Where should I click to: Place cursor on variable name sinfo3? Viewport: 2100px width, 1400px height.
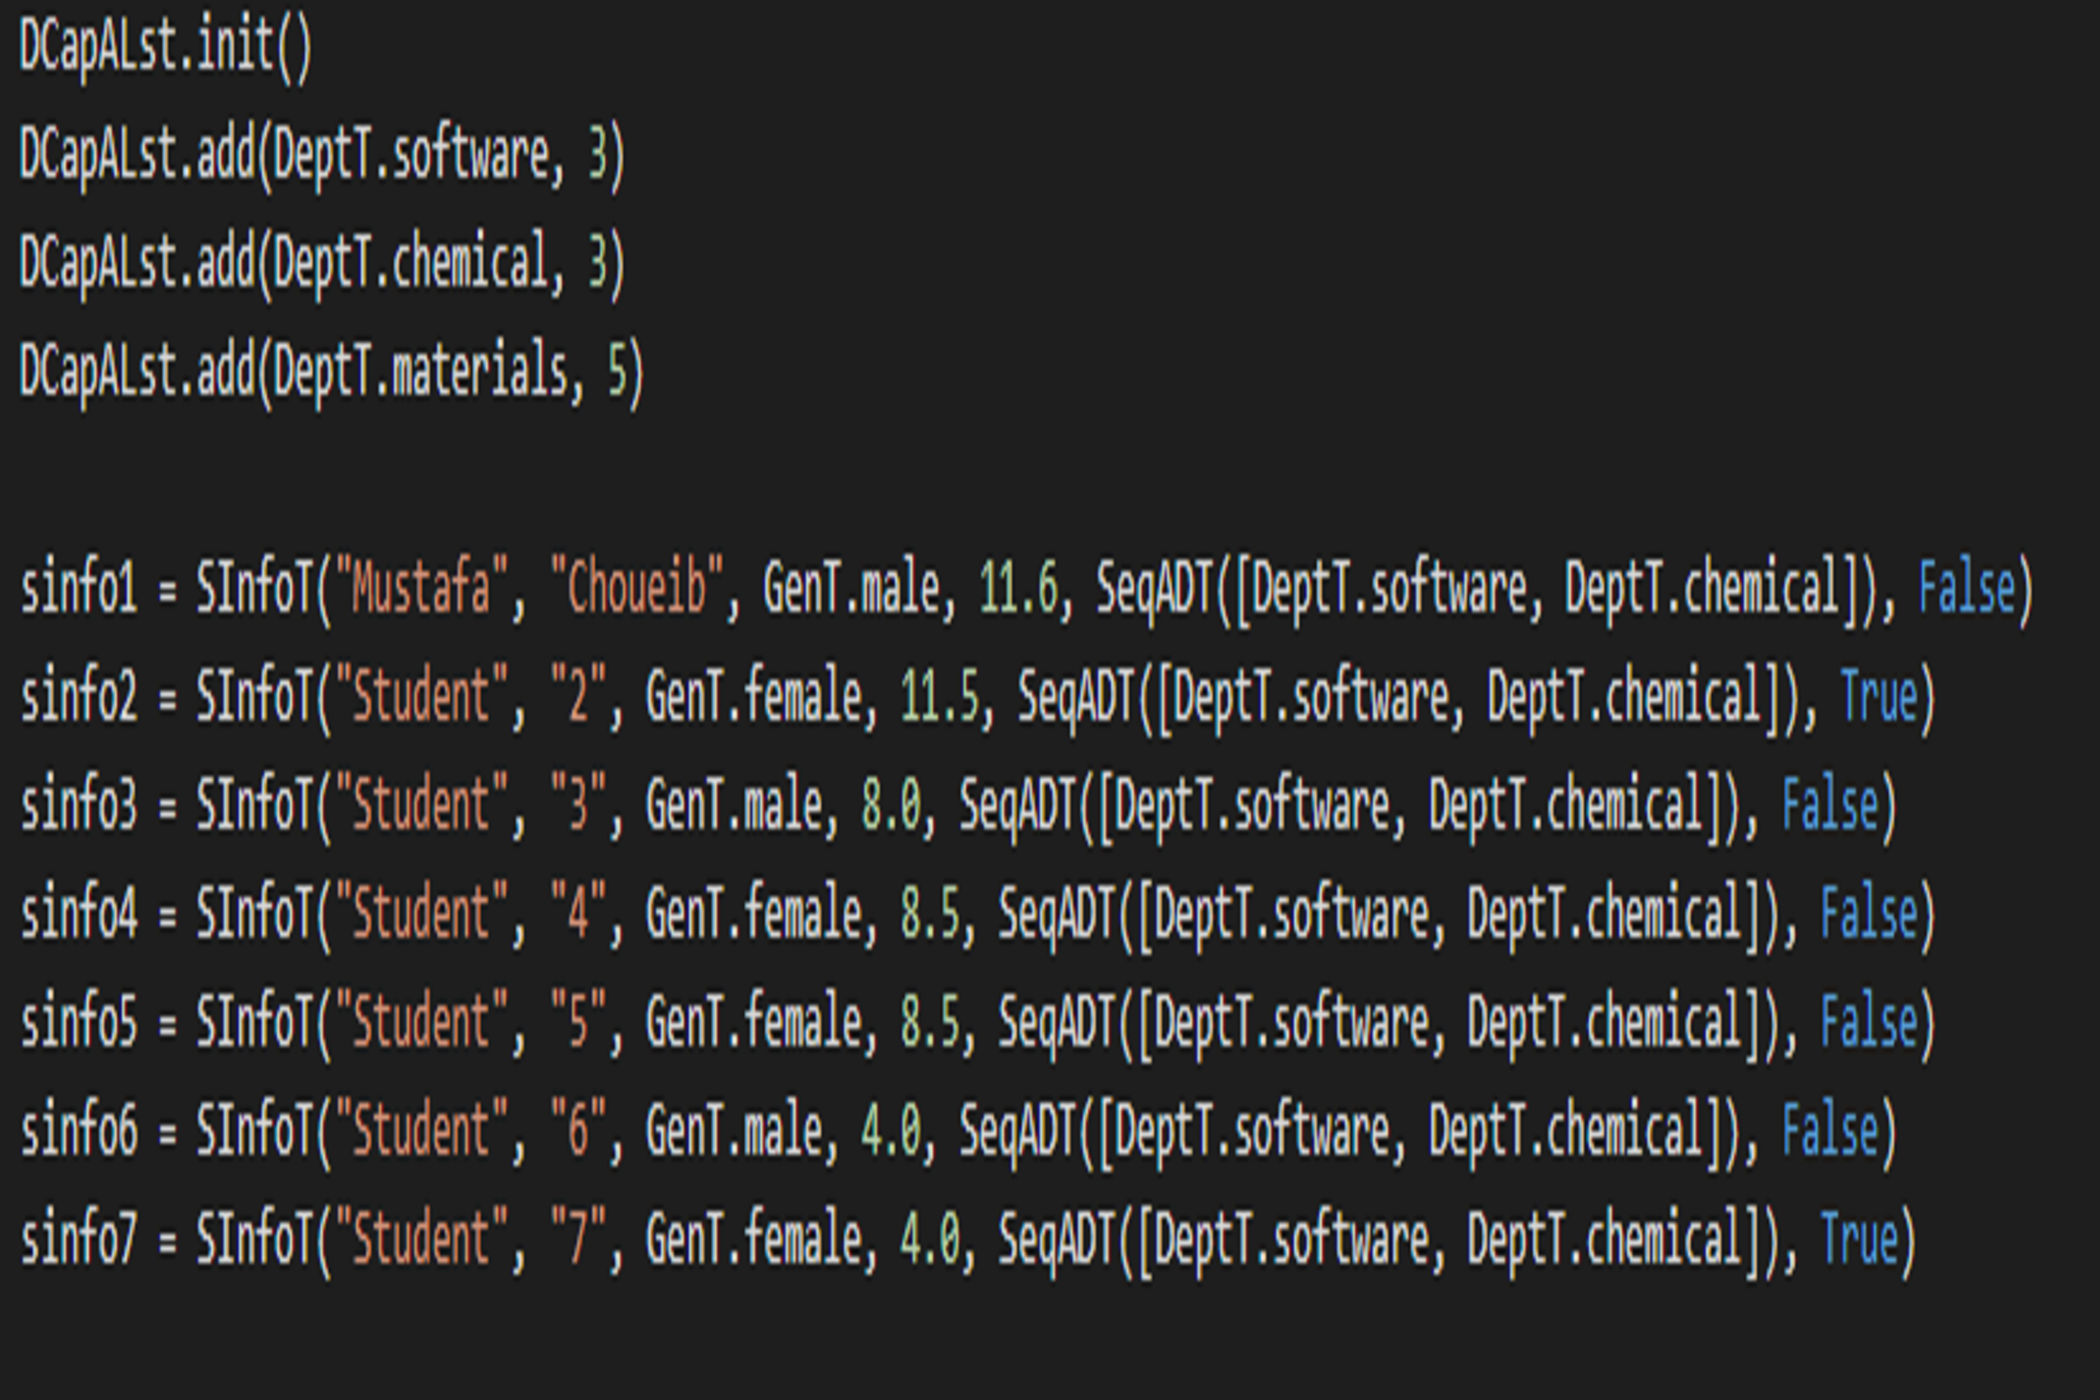tap(78, 806)
